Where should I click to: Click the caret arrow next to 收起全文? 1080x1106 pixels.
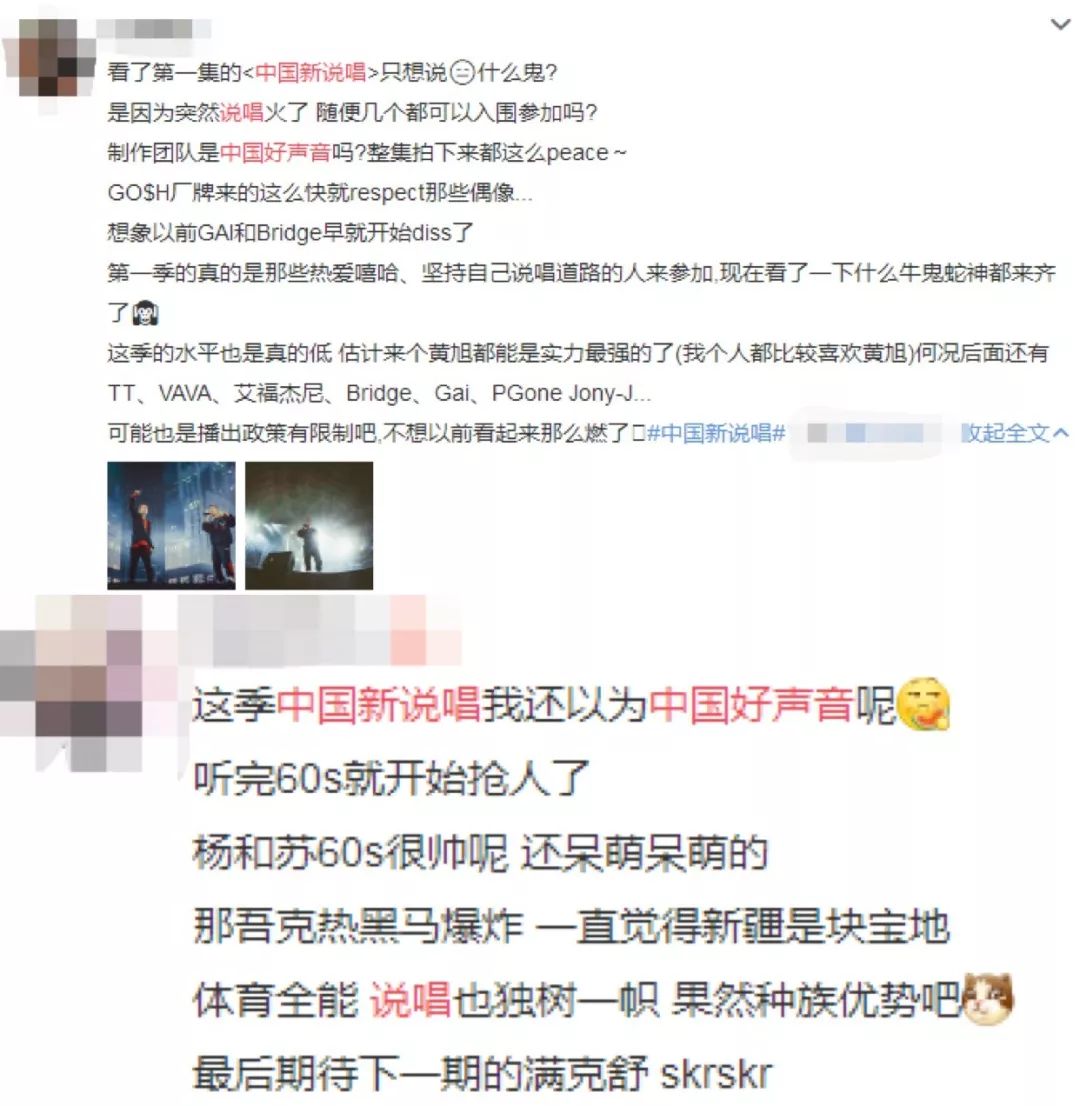pos(1060,432)
